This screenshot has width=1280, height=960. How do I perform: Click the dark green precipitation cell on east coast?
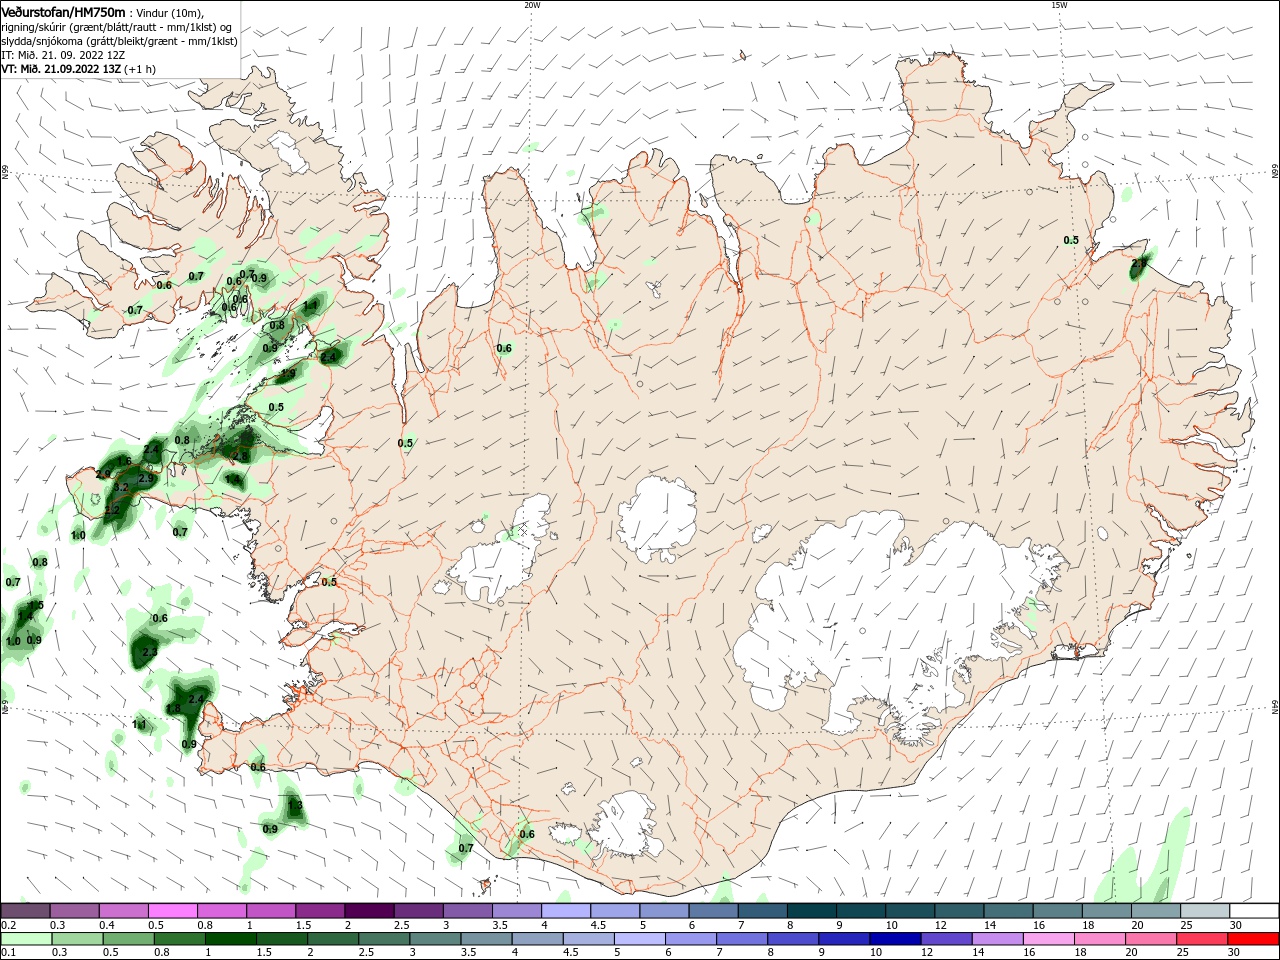[1141, 264]
